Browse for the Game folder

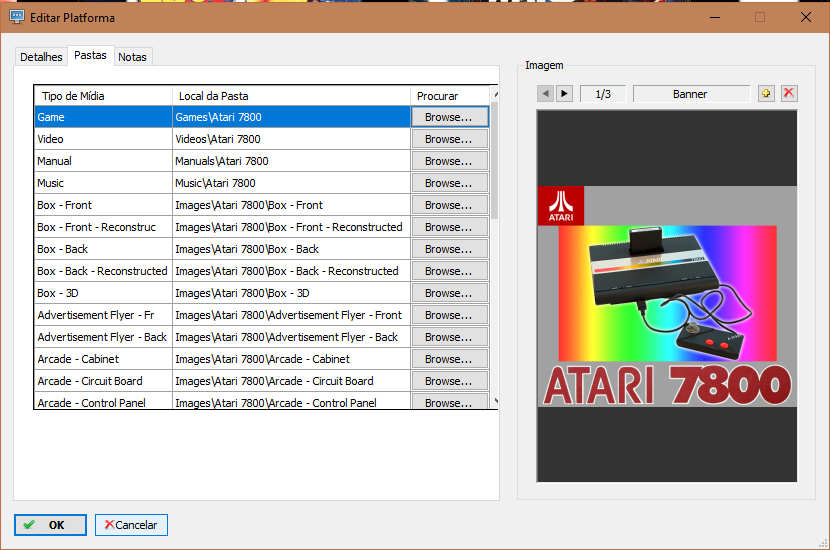pyautogui.click(x=449, y=117)
